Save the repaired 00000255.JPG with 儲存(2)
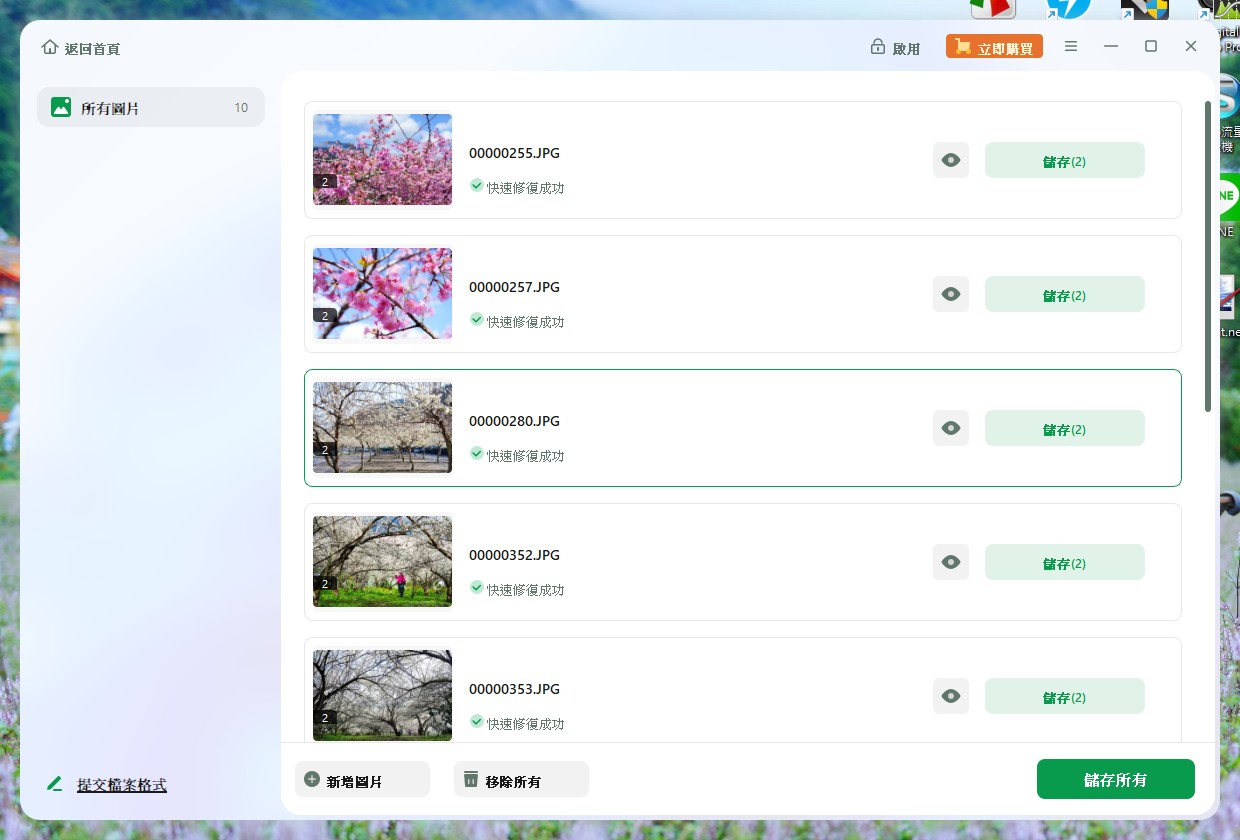This screenshot has height=840, width=1240. 1065,160
